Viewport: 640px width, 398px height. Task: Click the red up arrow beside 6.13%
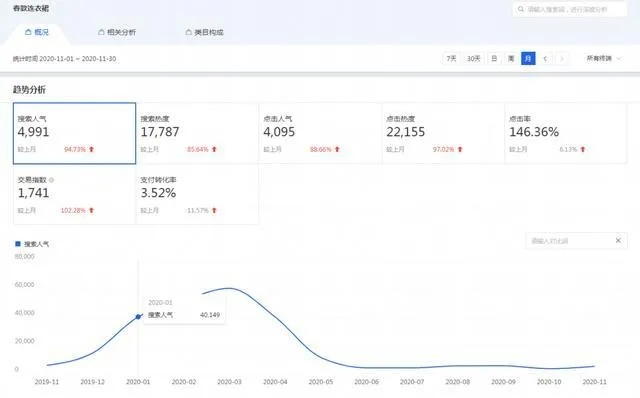pyautogui.click(x=583, y=149)
